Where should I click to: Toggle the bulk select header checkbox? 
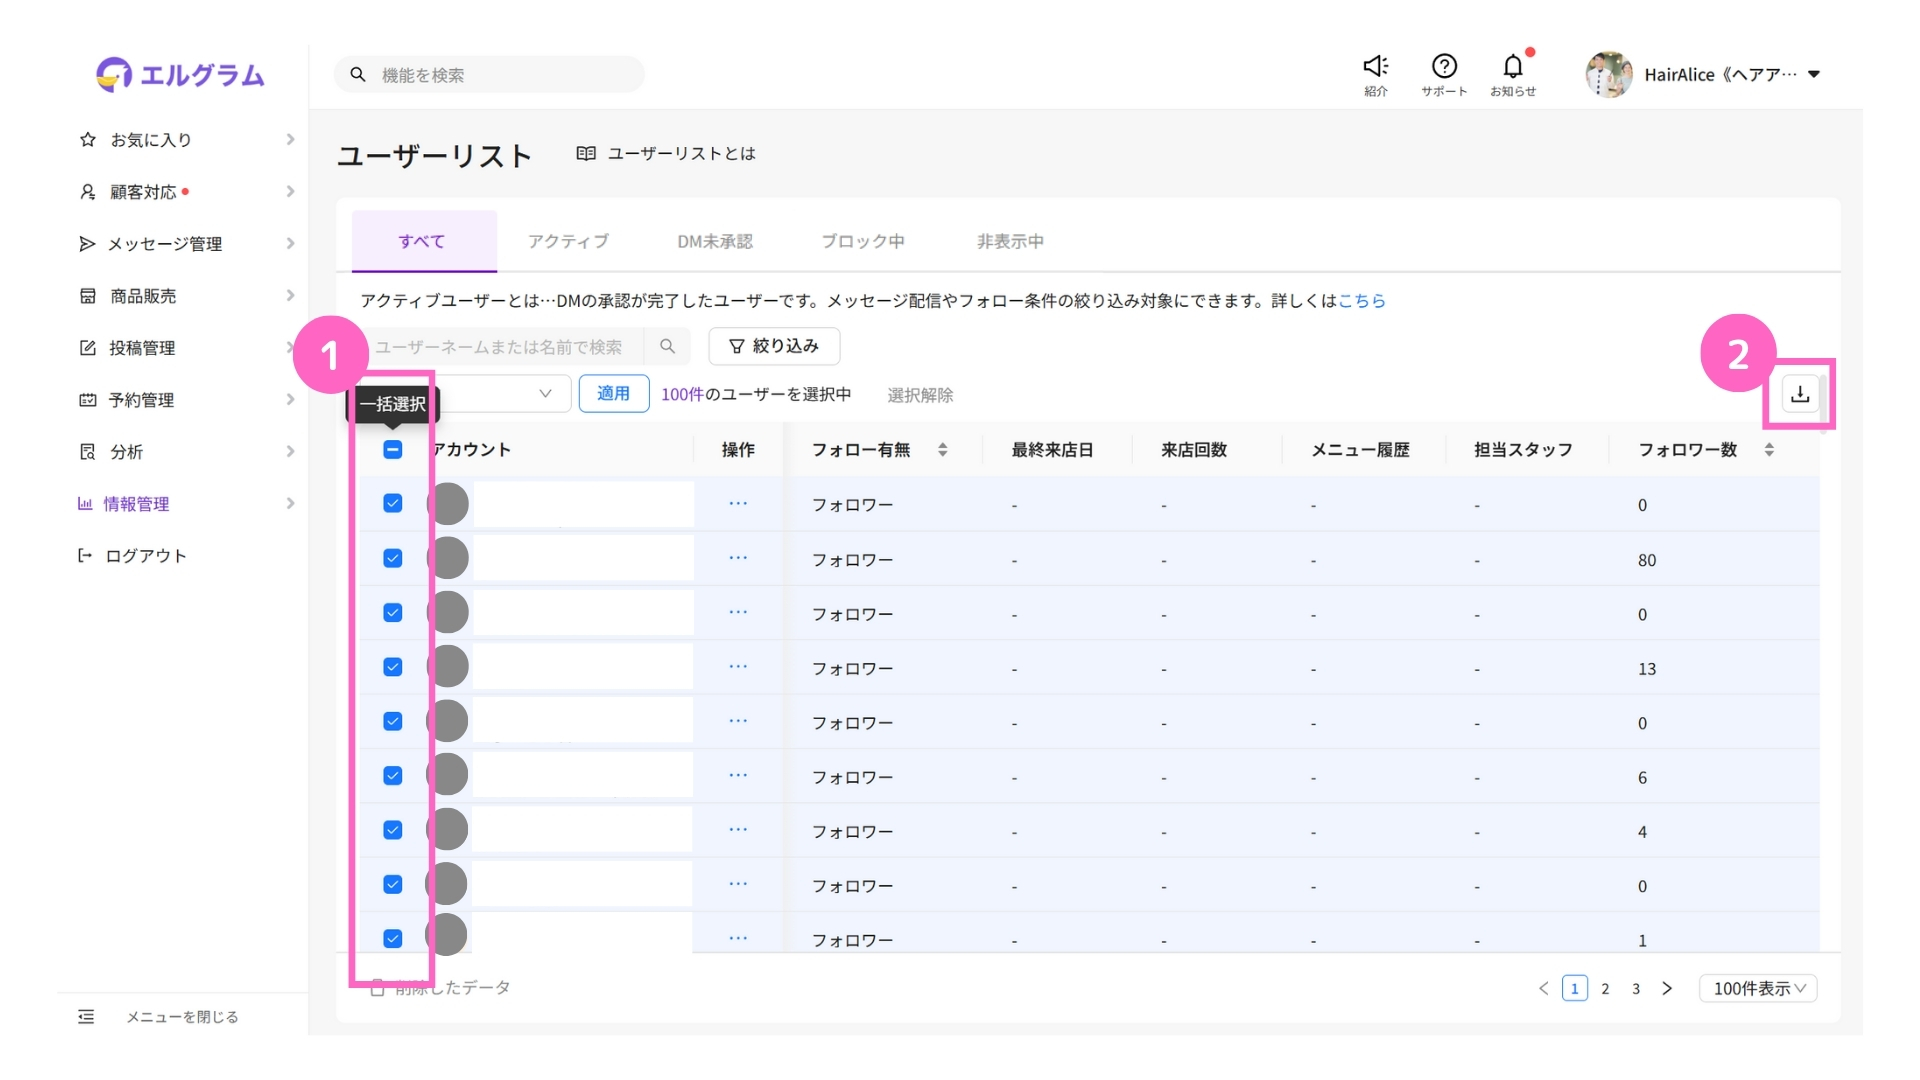pyautogui.click(x=393, y=450)
